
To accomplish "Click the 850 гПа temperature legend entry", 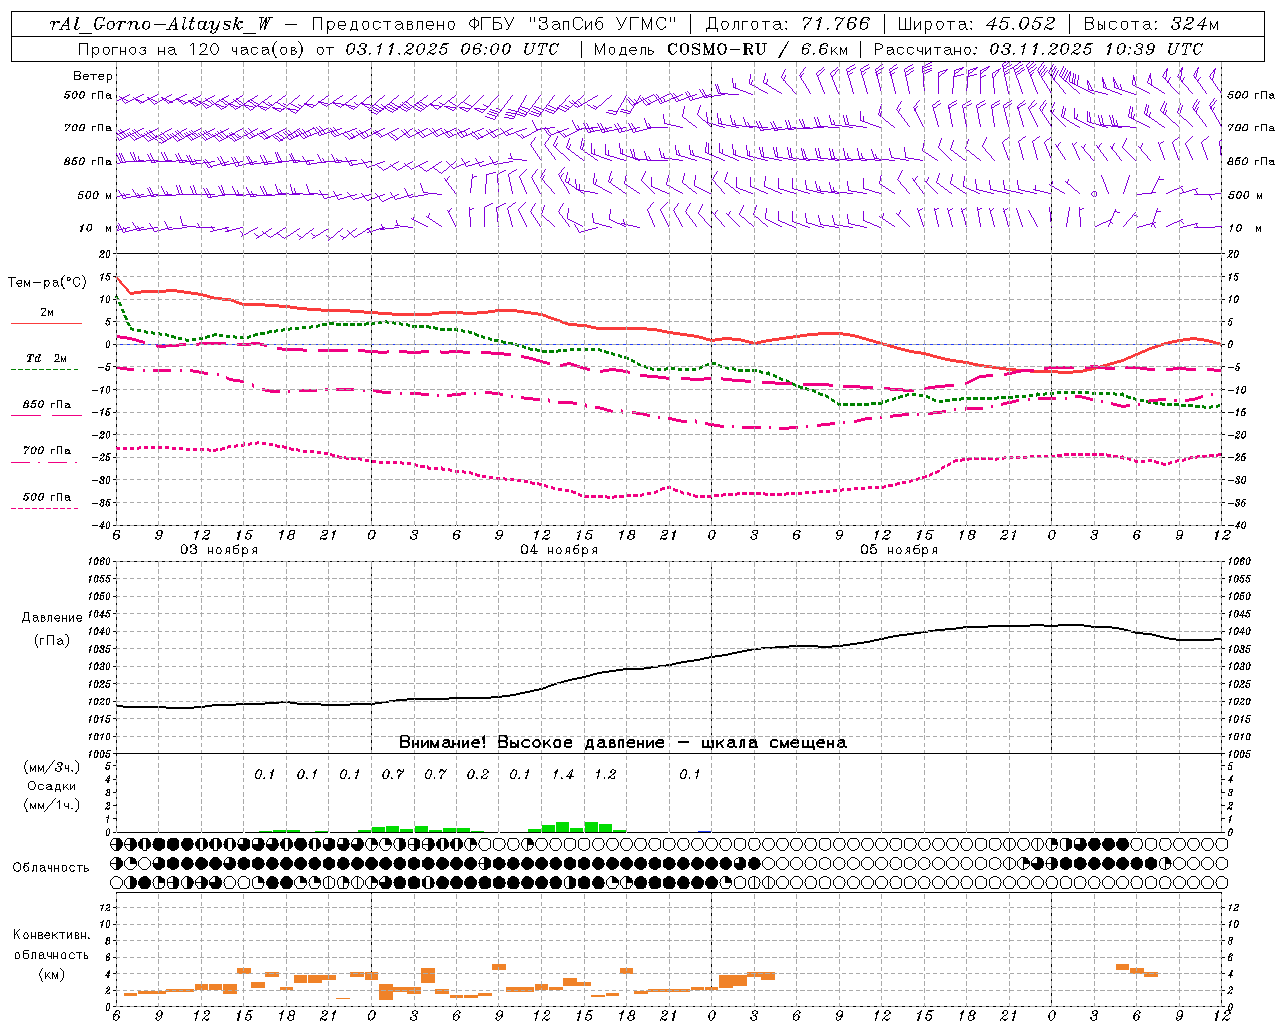I will [46, 405].
